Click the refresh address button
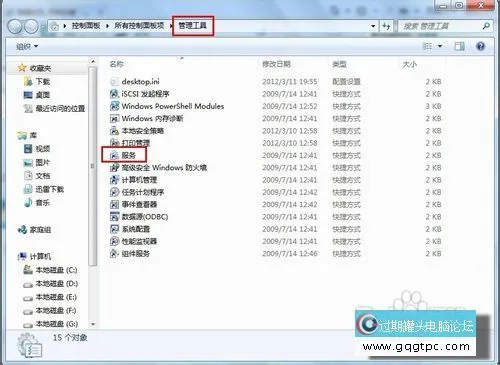The height and width of the screenshot is (365, 500). click(387, 26)
